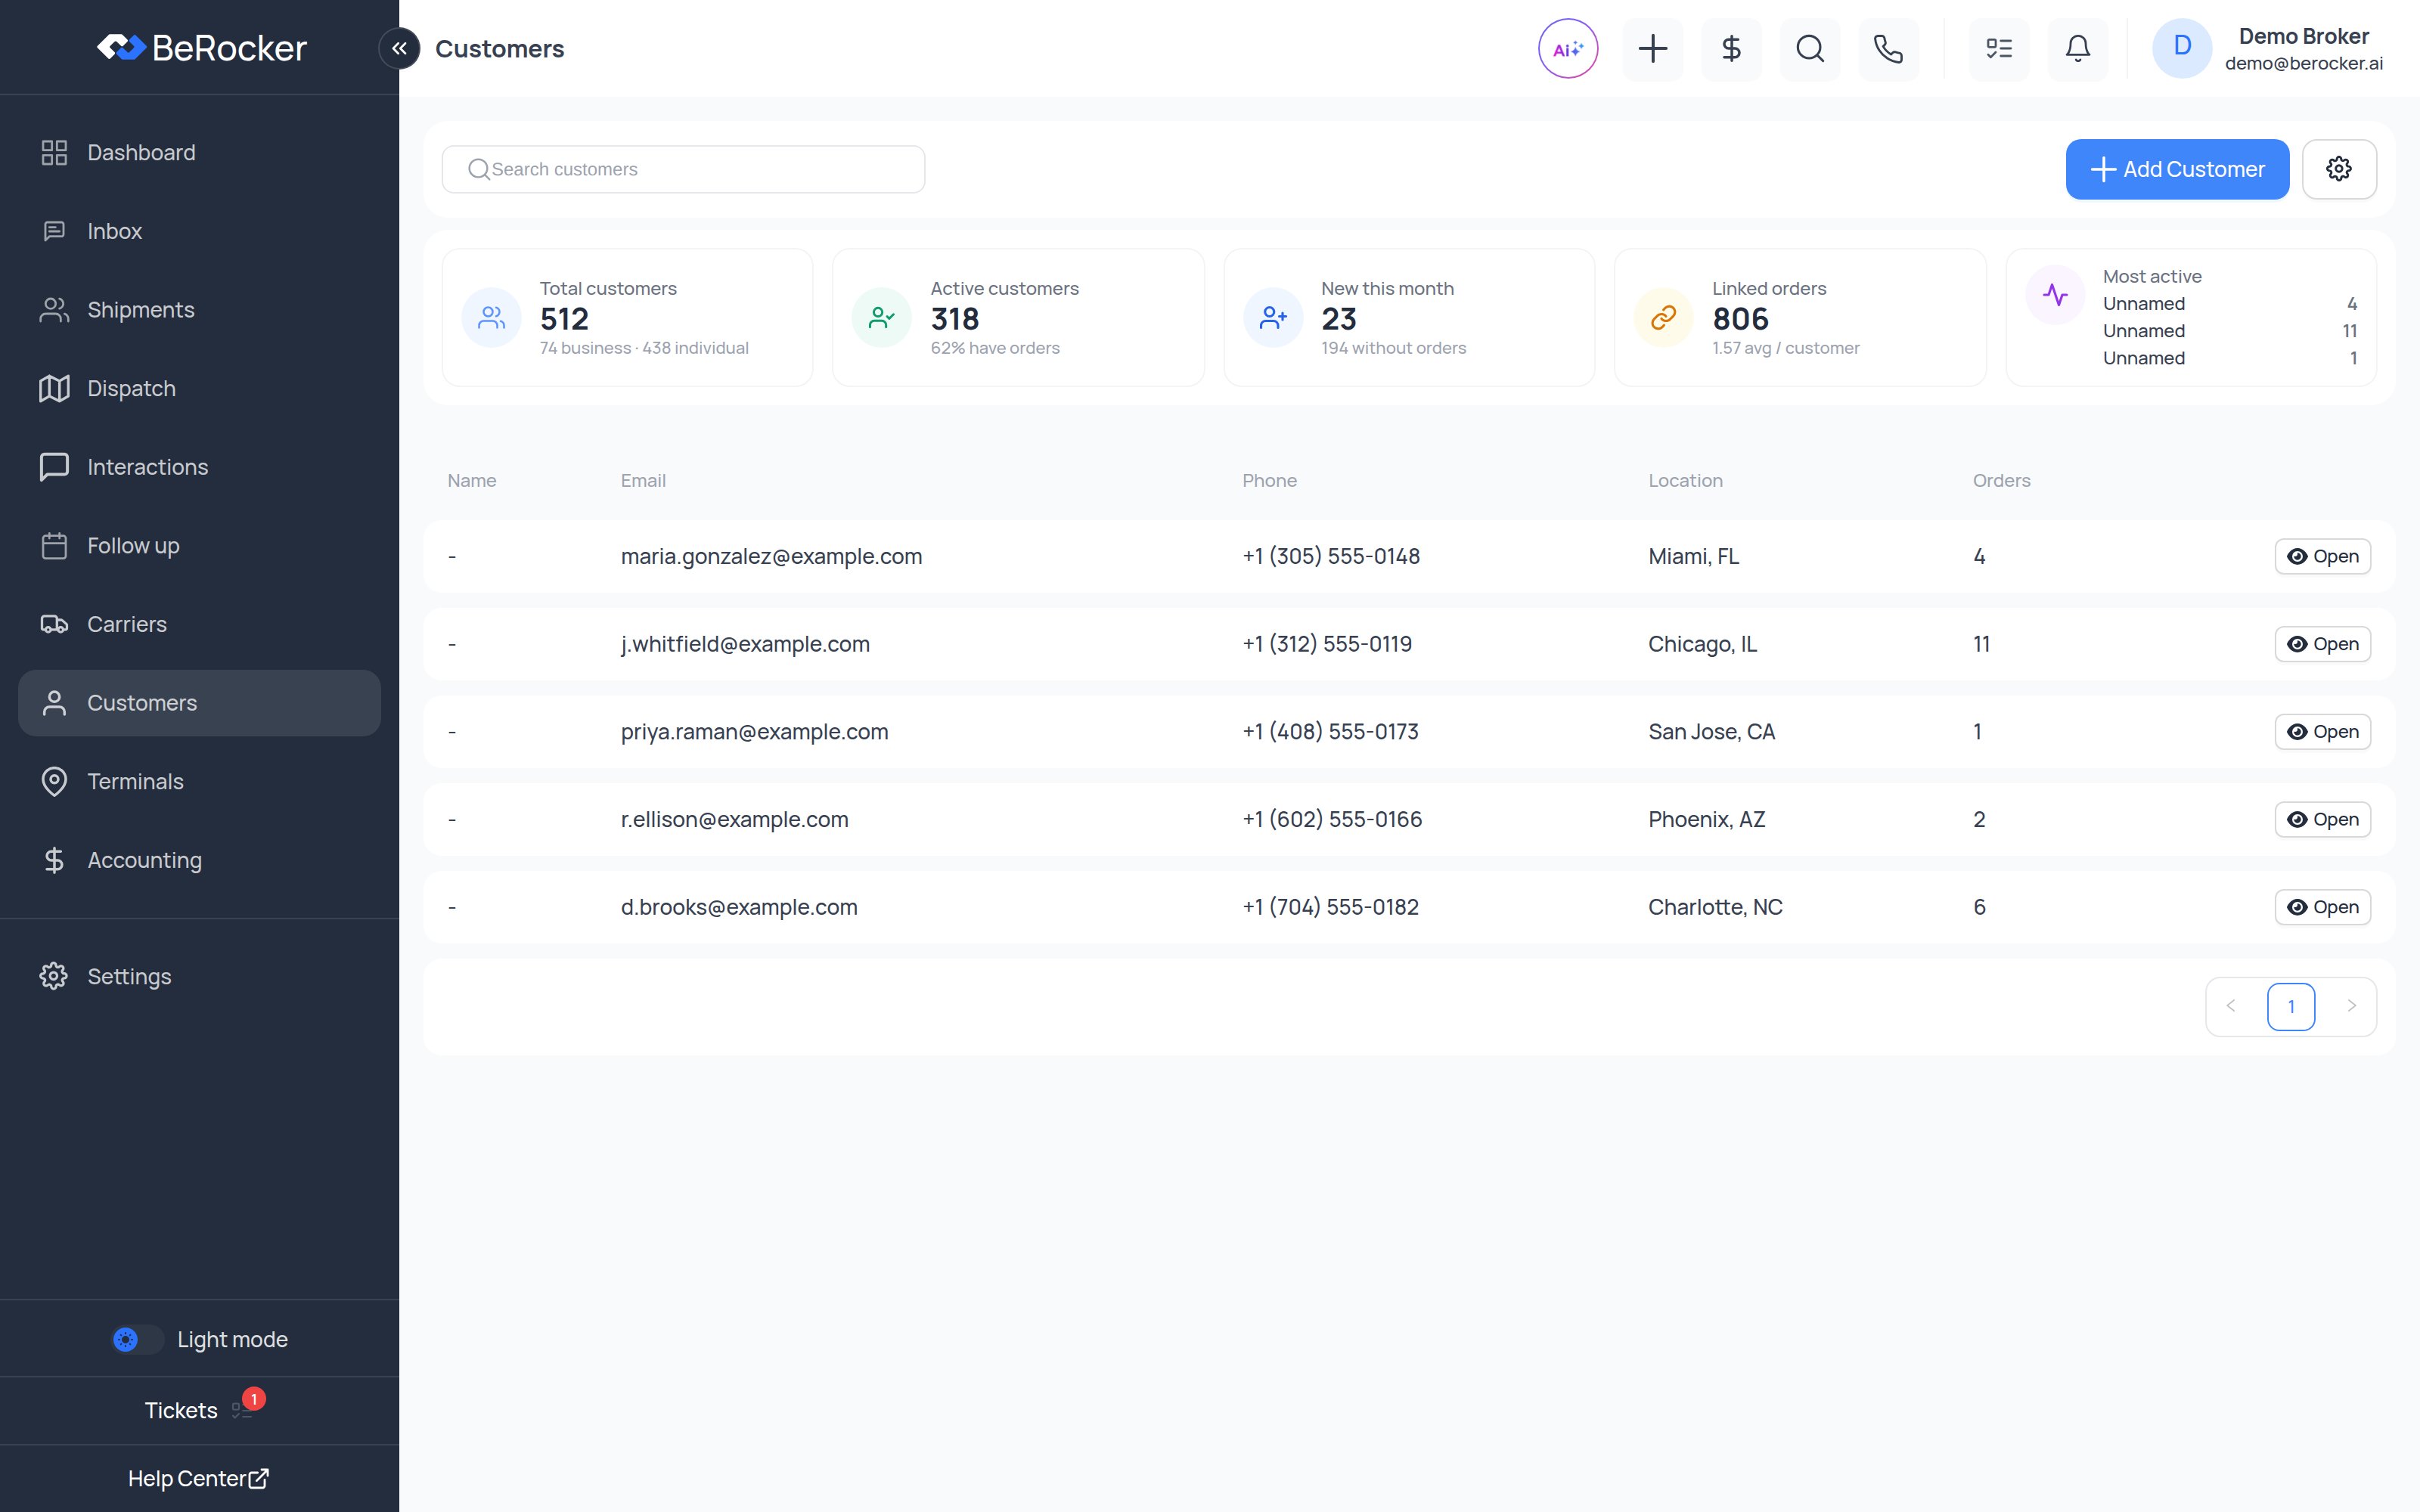Click the Accounting dollar icon
The height and width of the screenshot is (1512, 2420).
tap(54, 860)
